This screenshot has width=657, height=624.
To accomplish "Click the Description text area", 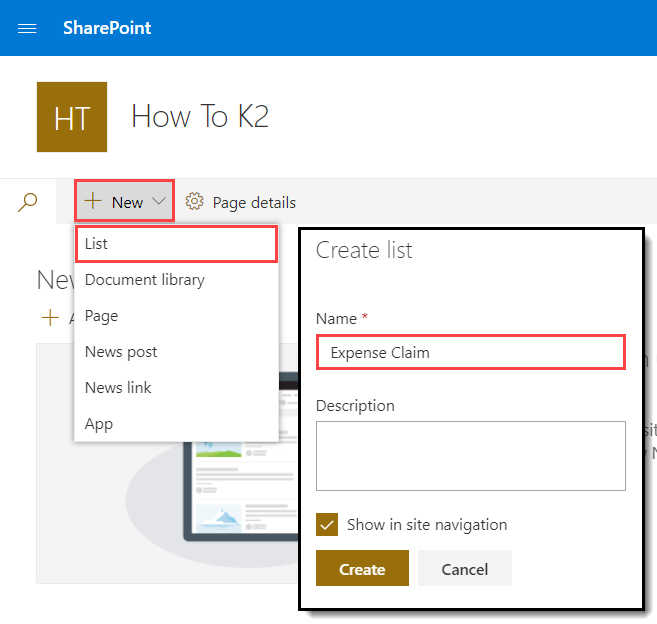I will pos(471,456).
